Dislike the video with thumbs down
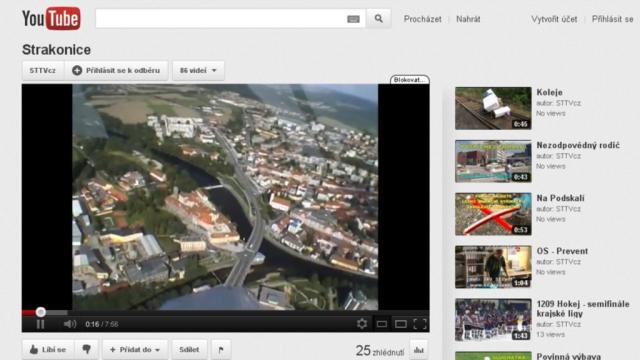The height and width of the screenshot is (360, 640). pos(87,349)
